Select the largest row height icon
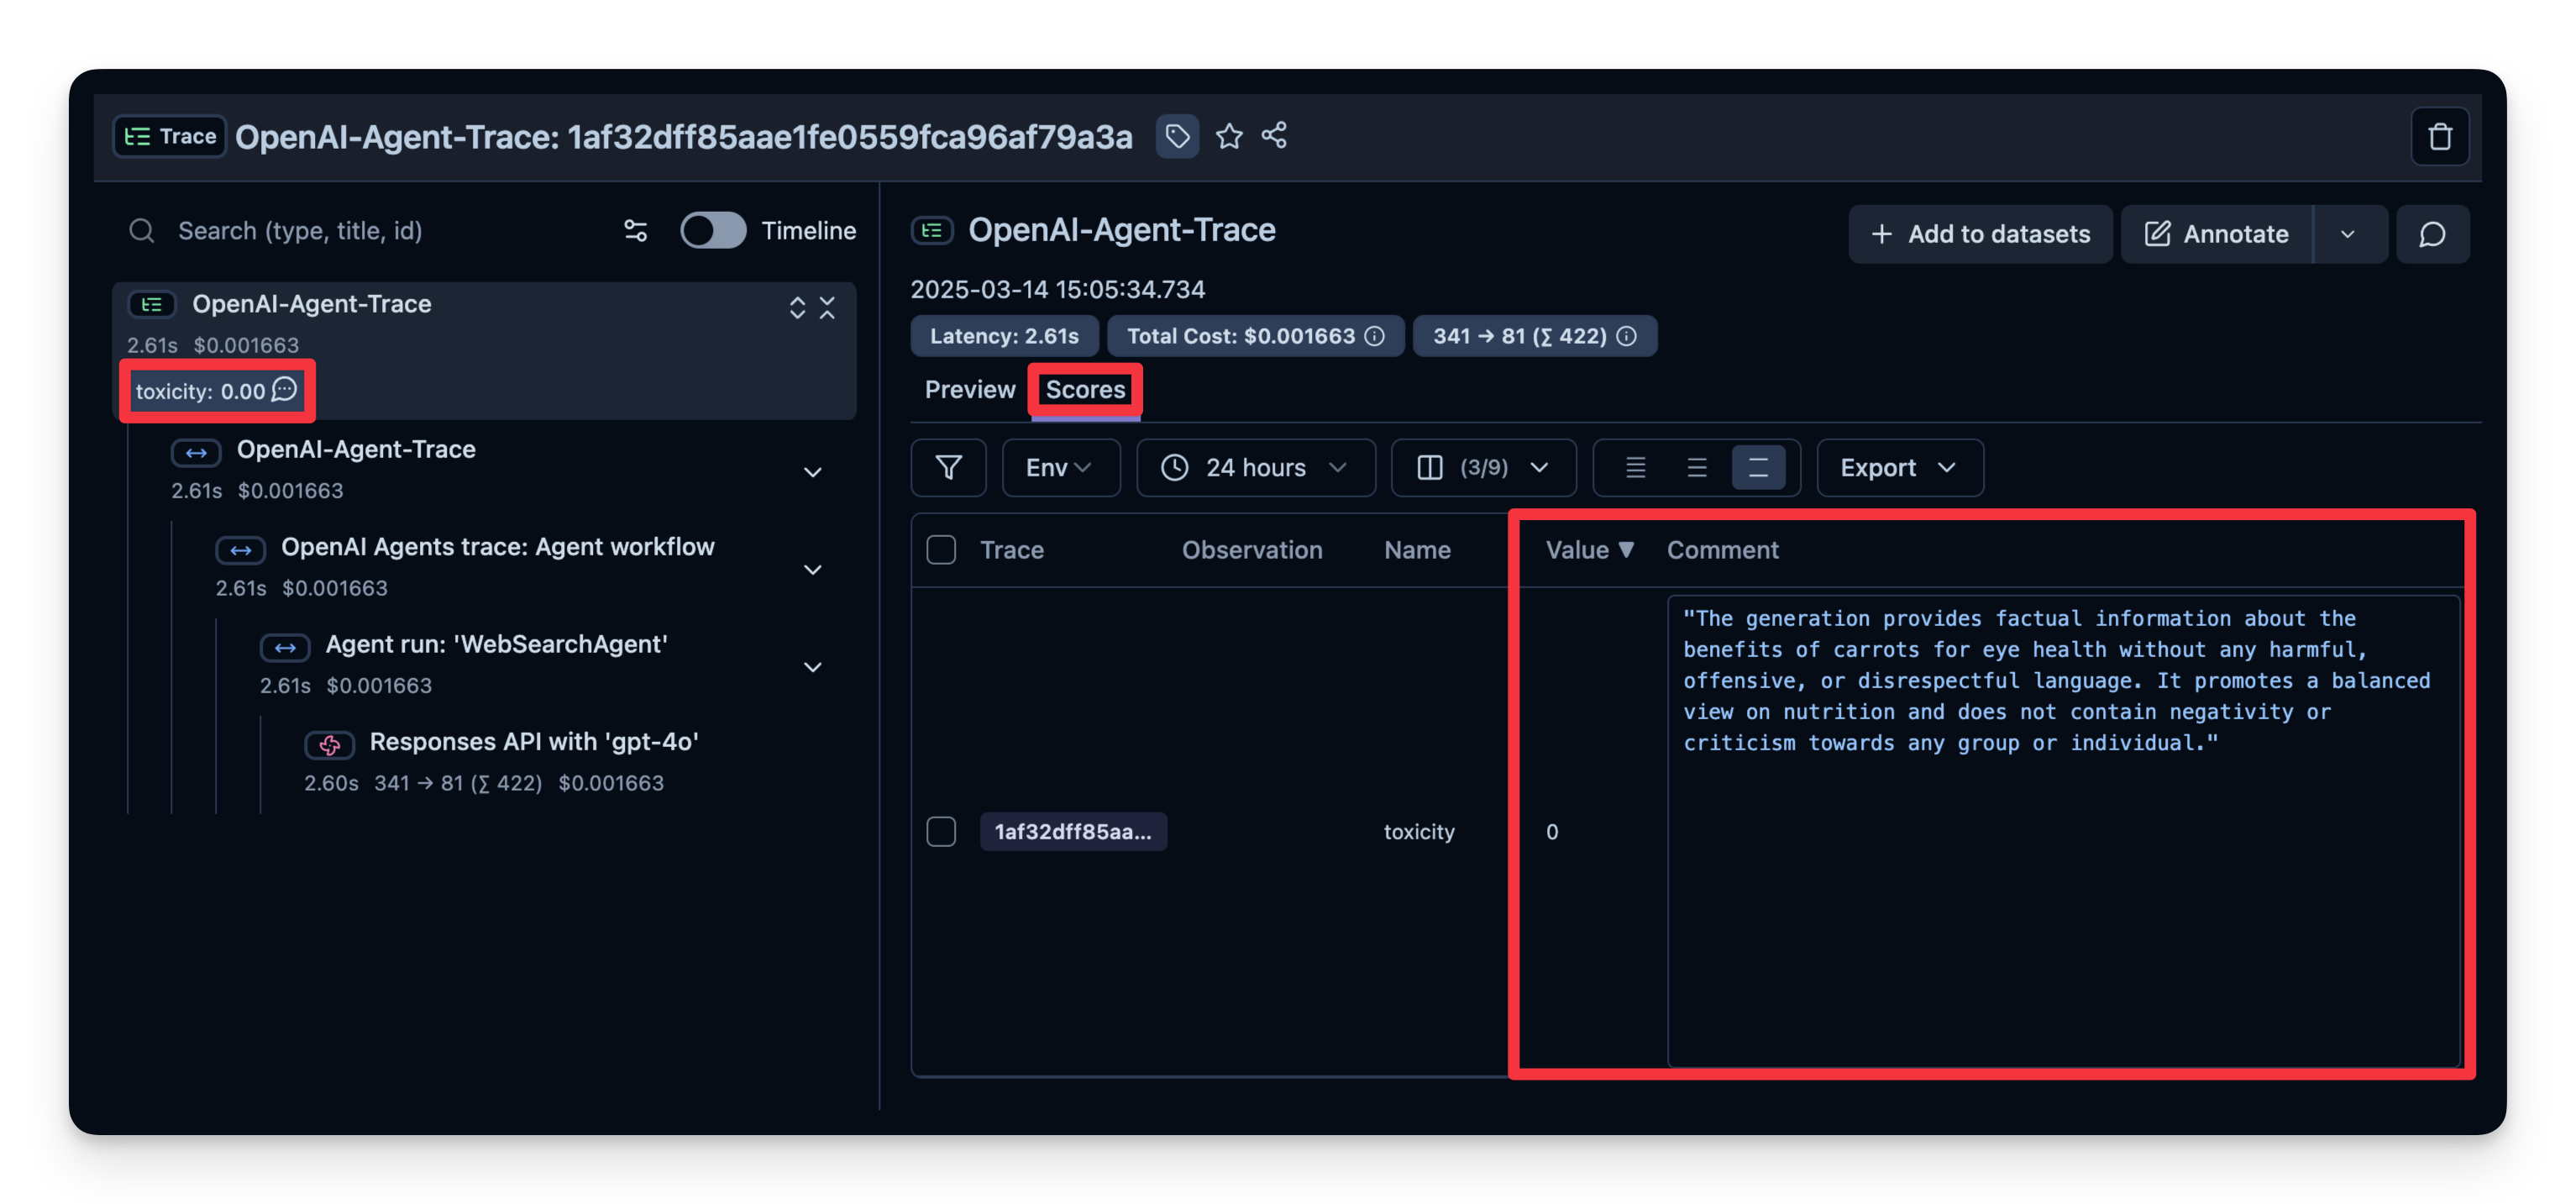The image size is (2576, 1204). click(1758, 467)
